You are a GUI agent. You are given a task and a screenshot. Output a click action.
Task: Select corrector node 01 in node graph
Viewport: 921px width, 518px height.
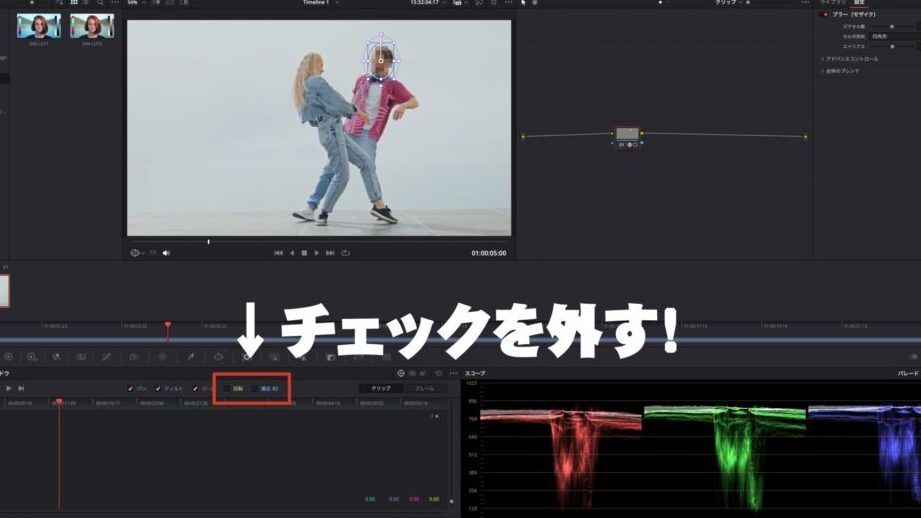627,134
